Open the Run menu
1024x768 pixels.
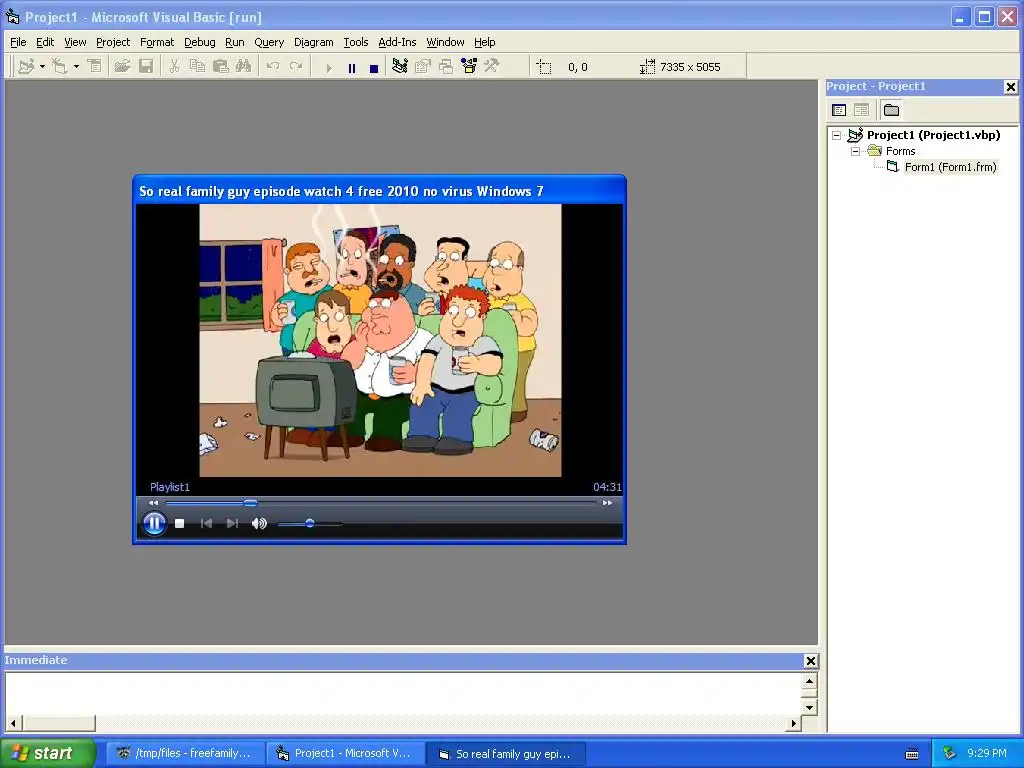[234, 42]
